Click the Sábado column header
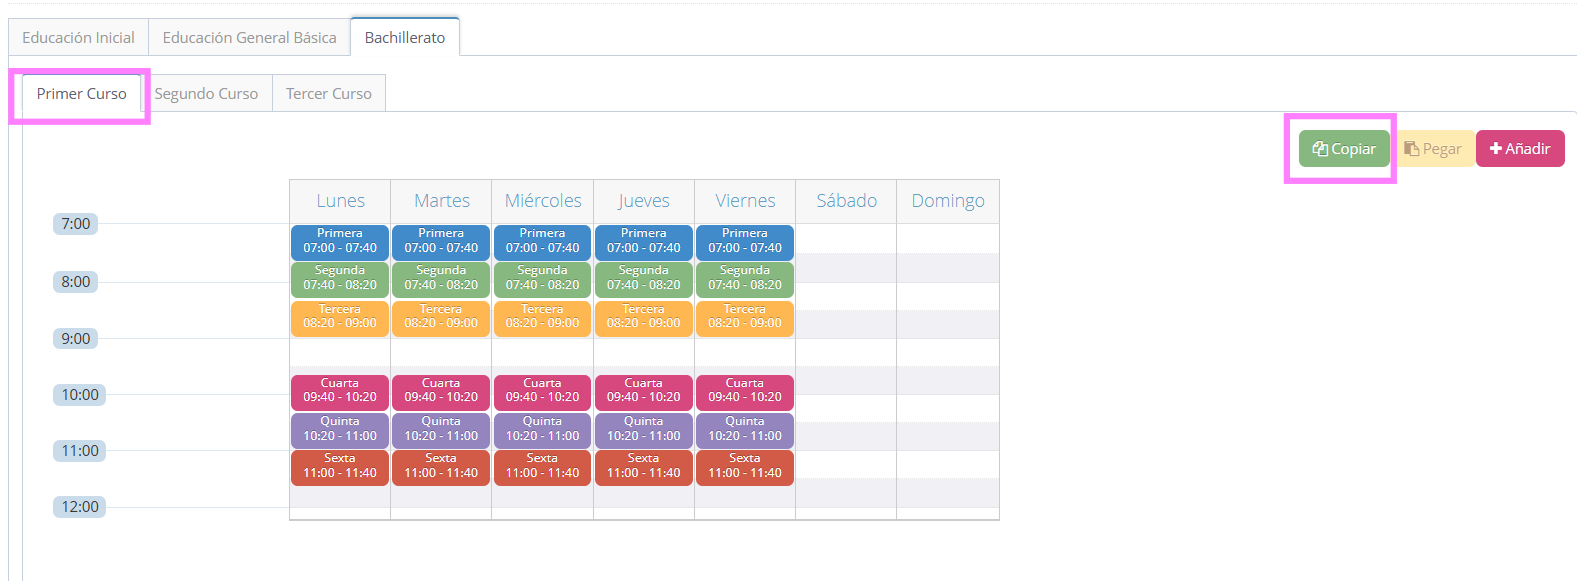 point(846,201)
